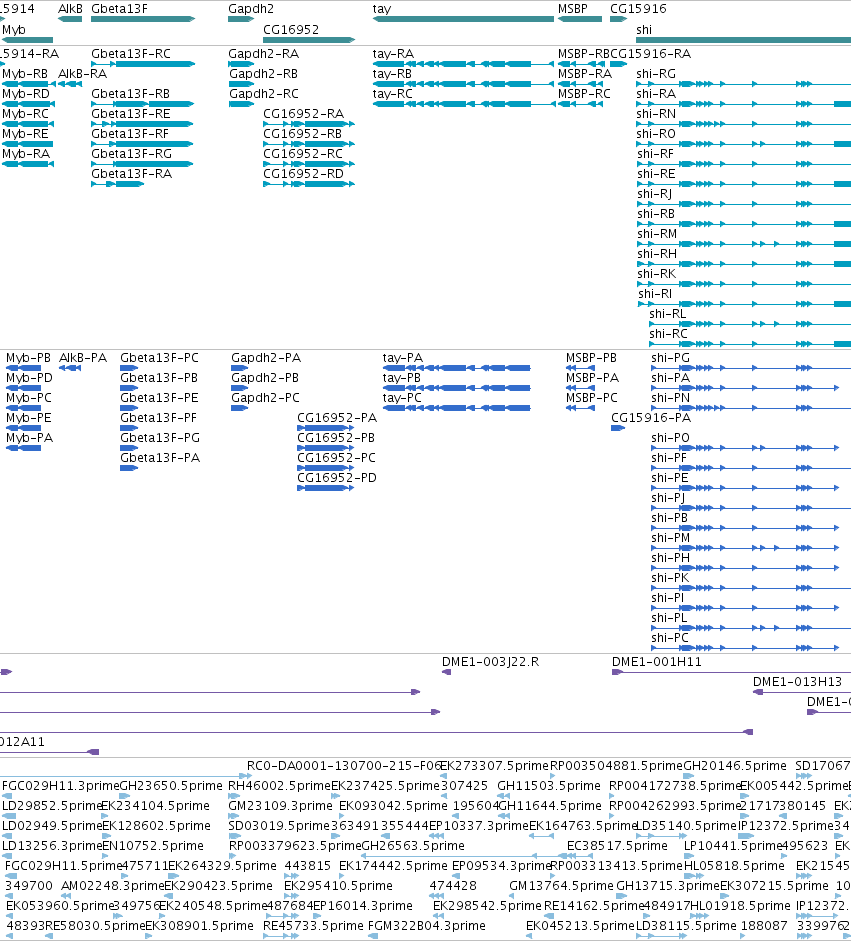Click the MSBP gene label

573,8
